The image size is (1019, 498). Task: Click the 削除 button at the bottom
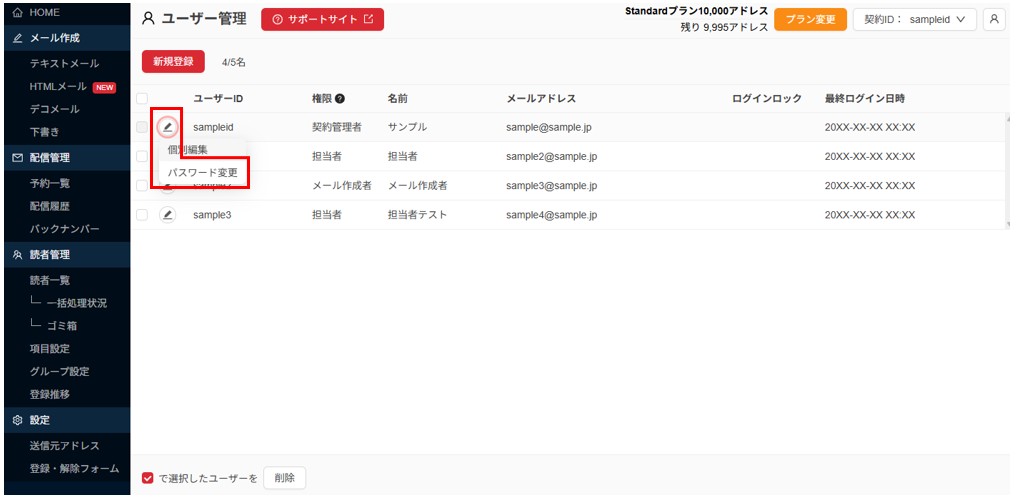click(284, 478)
